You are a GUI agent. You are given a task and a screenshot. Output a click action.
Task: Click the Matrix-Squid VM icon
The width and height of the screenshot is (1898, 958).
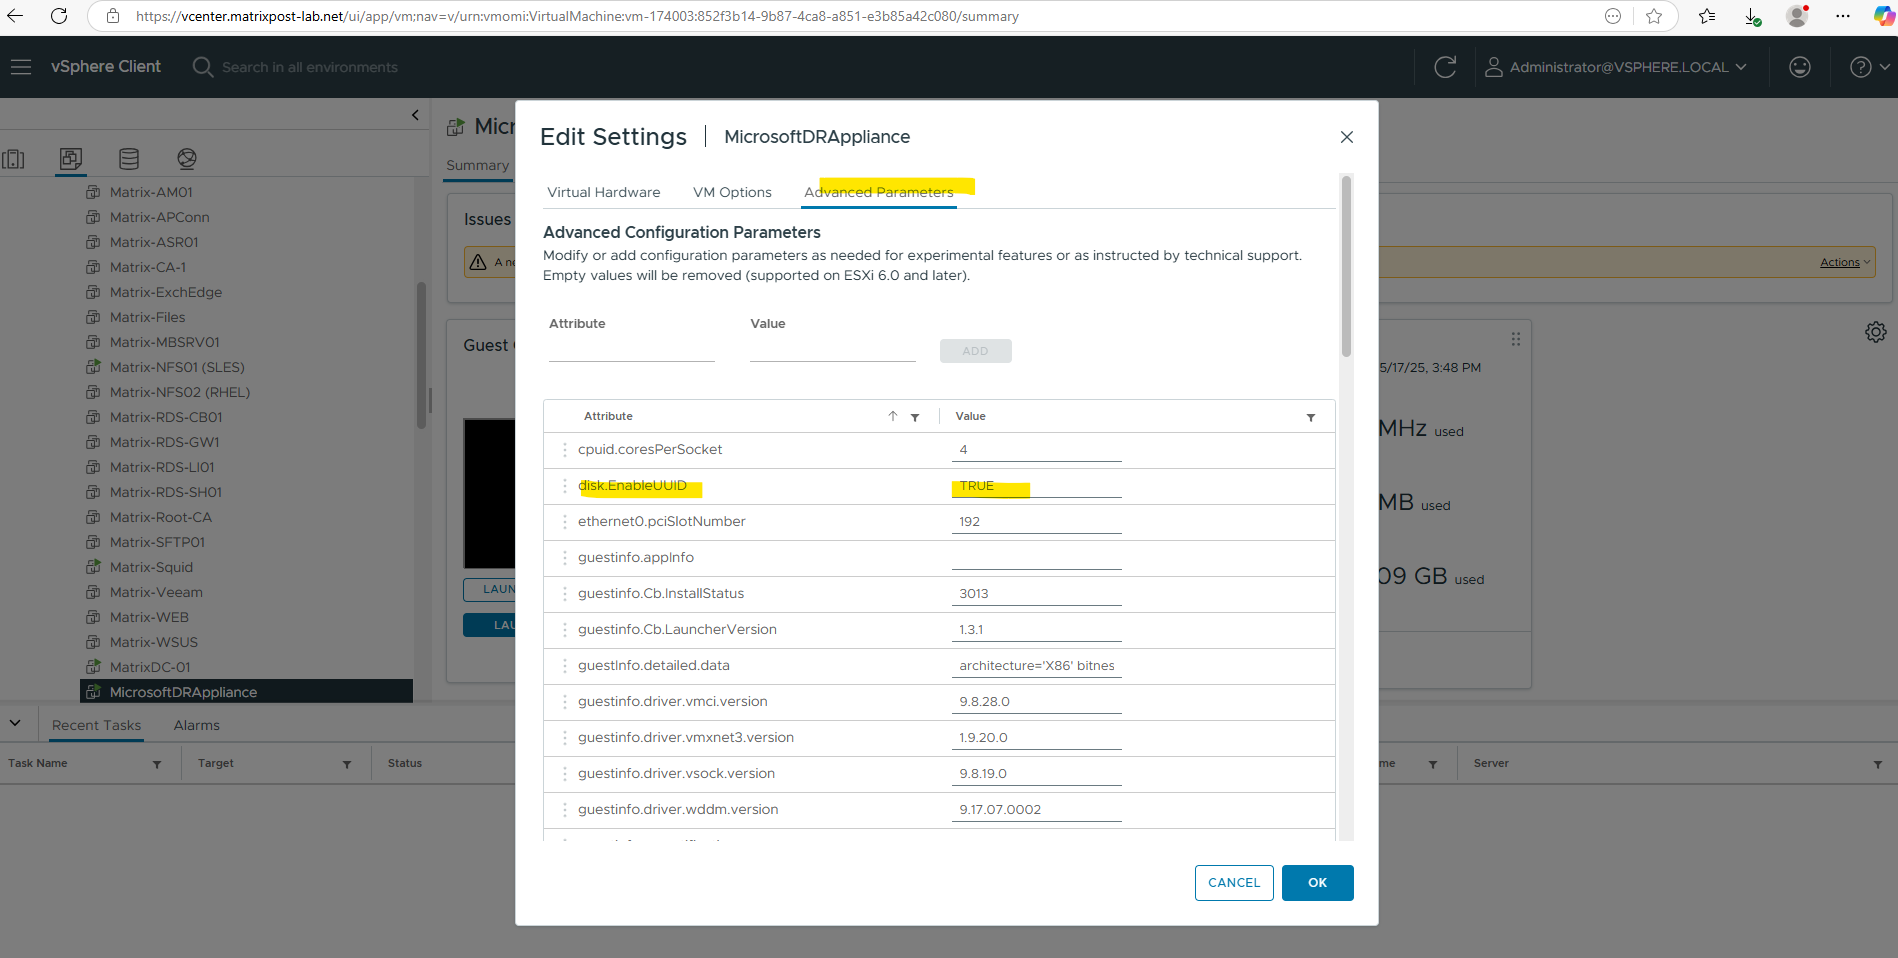coord(93,567)
